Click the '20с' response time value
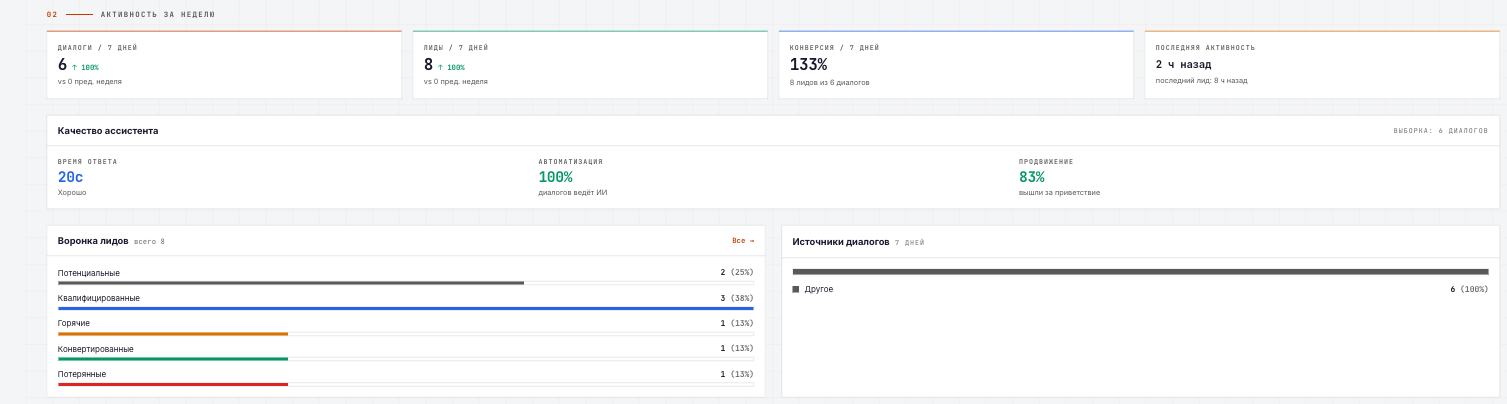The height and width of the screenshot is (404, 1507). tap(71, 177)
